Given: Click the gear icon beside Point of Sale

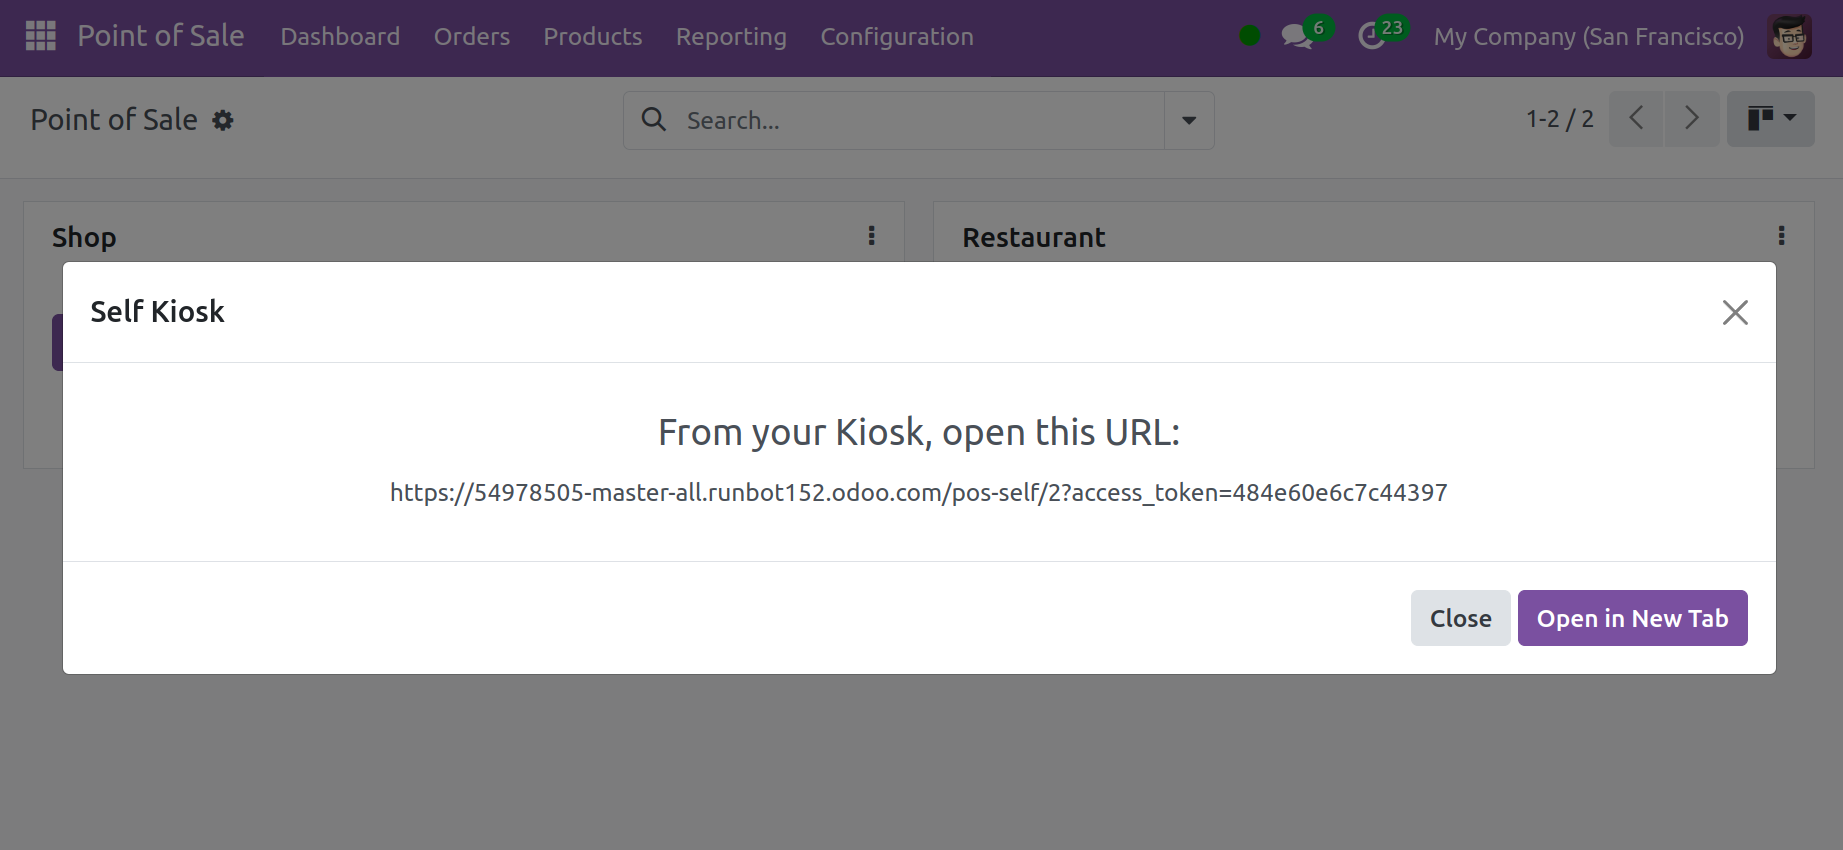Looking at the screenshot, I should tap(223, 121).
